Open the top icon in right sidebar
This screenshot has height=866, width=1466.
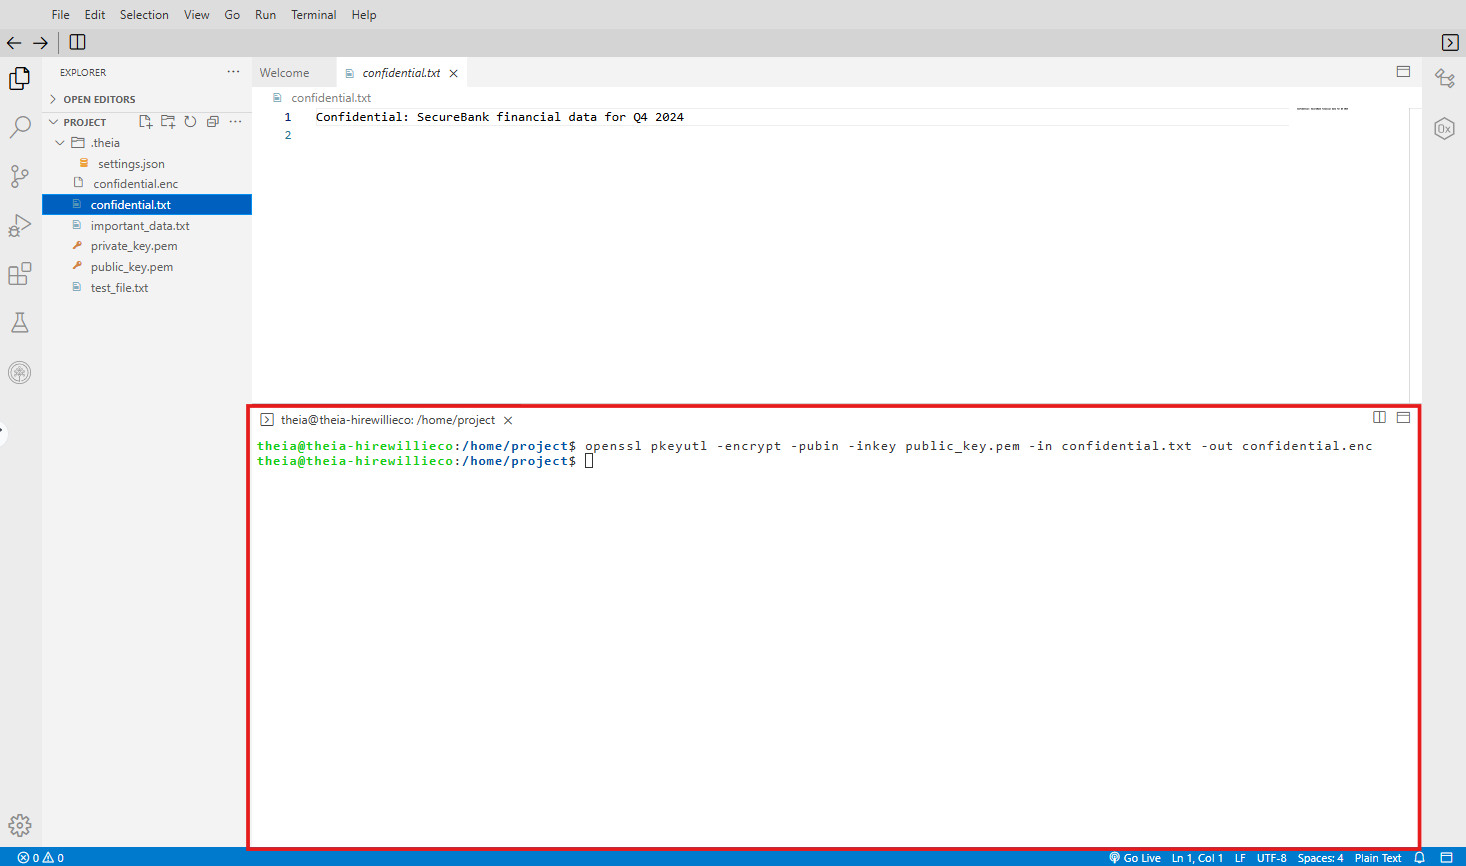coord(1444,78)
